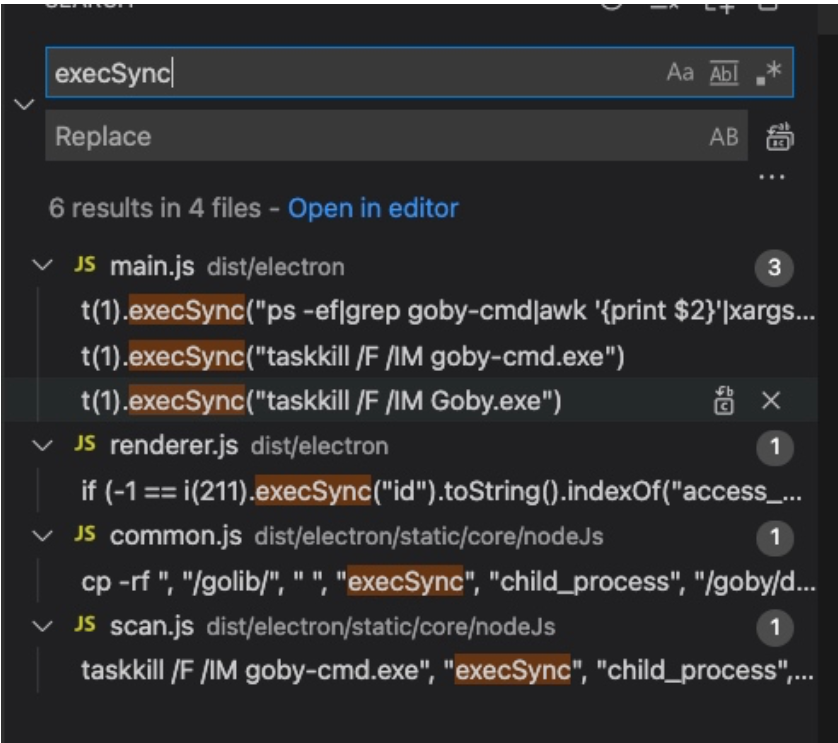Image resolution: width=838 pixels, height=743 pixels.
Task: Open results in editor link
Action: 373,208
